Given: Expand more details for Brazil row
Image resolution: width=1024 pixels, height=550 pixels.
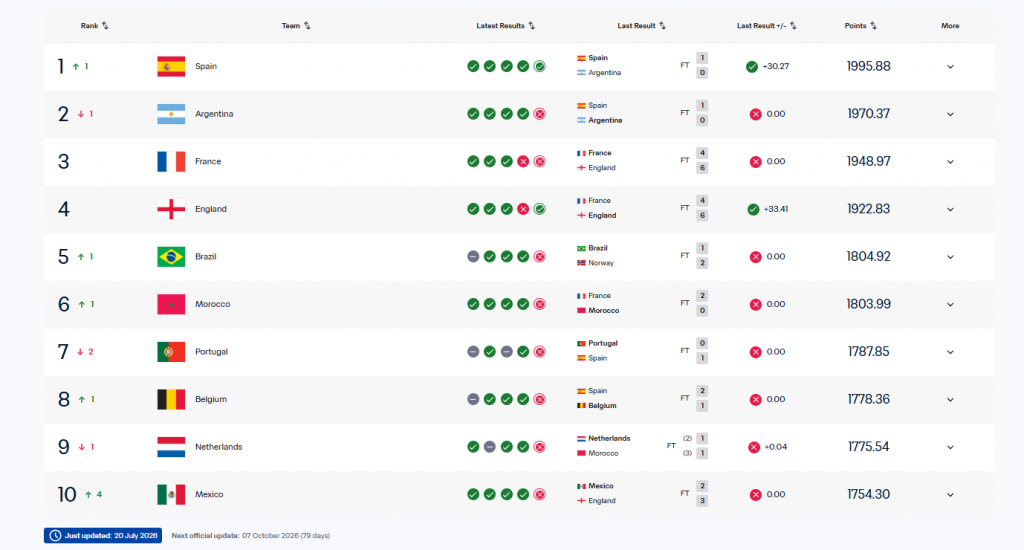Looking at the screenshot, I should [950, 257].
